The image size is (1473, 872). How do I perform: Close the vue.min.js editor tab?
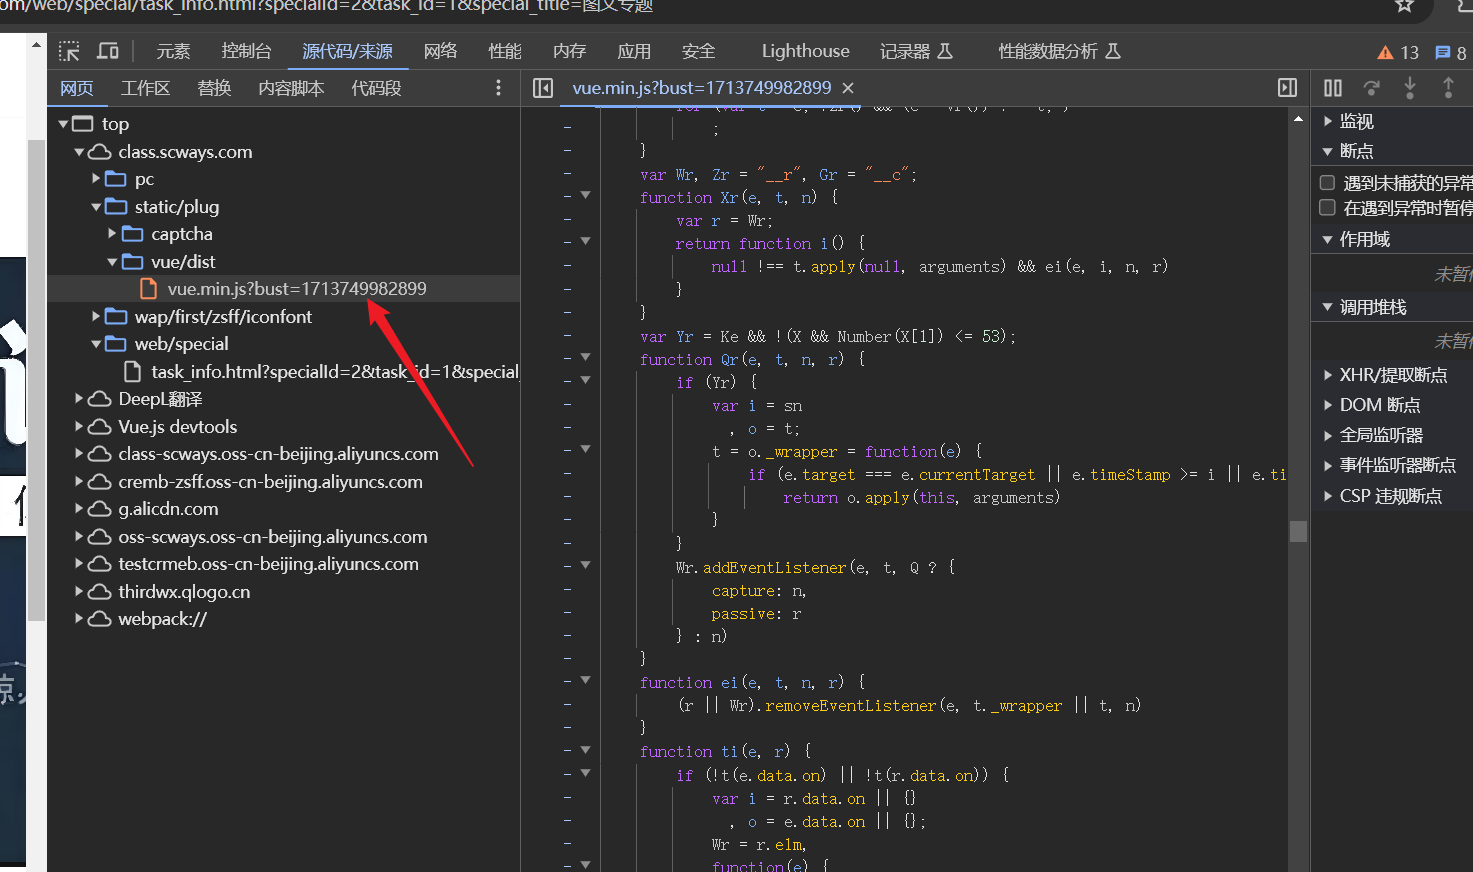pyautogui.click(x=848, y=88)
